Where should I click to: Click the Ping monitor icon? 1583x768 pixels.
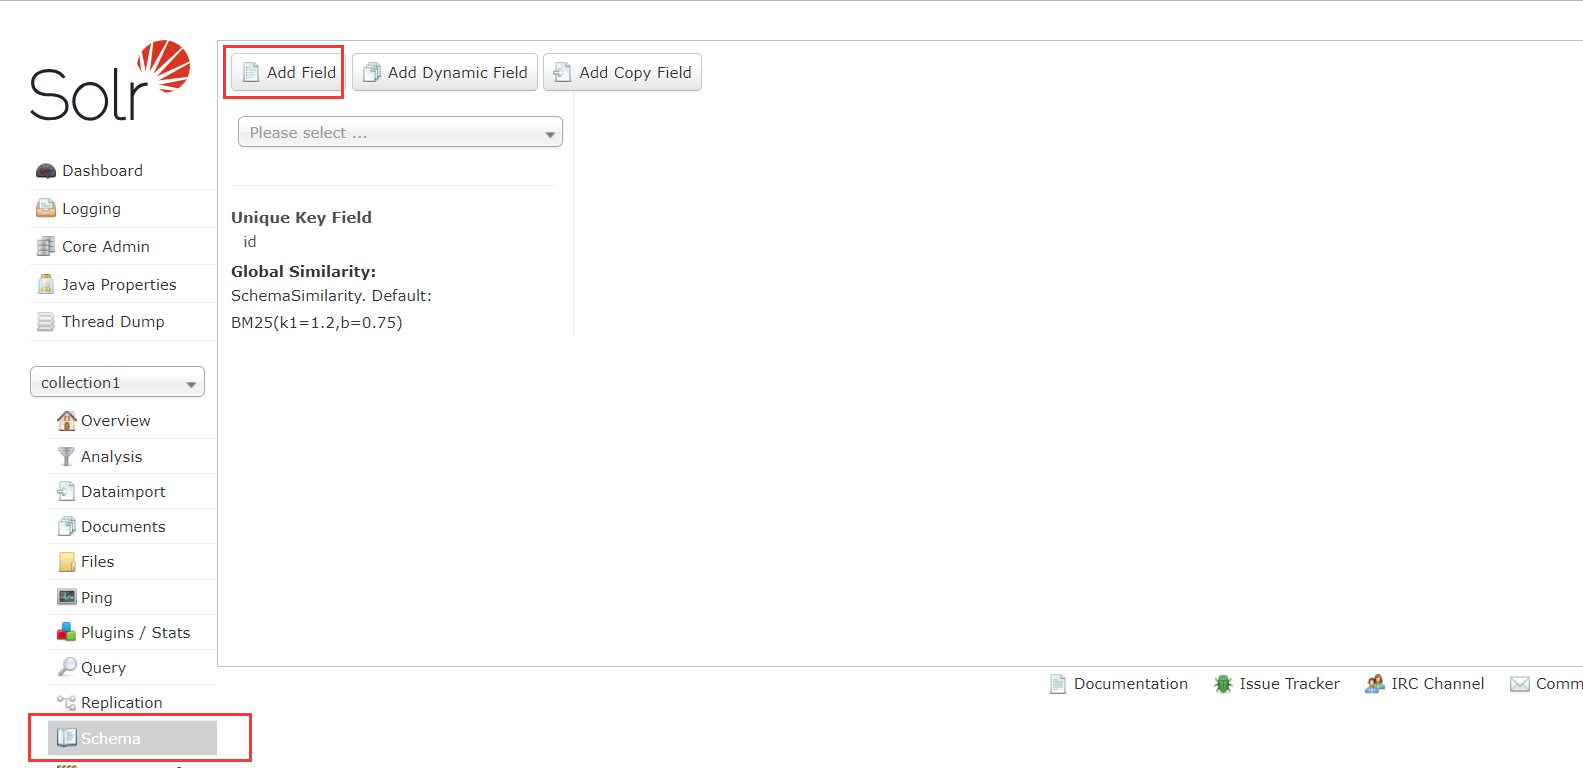click(67, 597)
